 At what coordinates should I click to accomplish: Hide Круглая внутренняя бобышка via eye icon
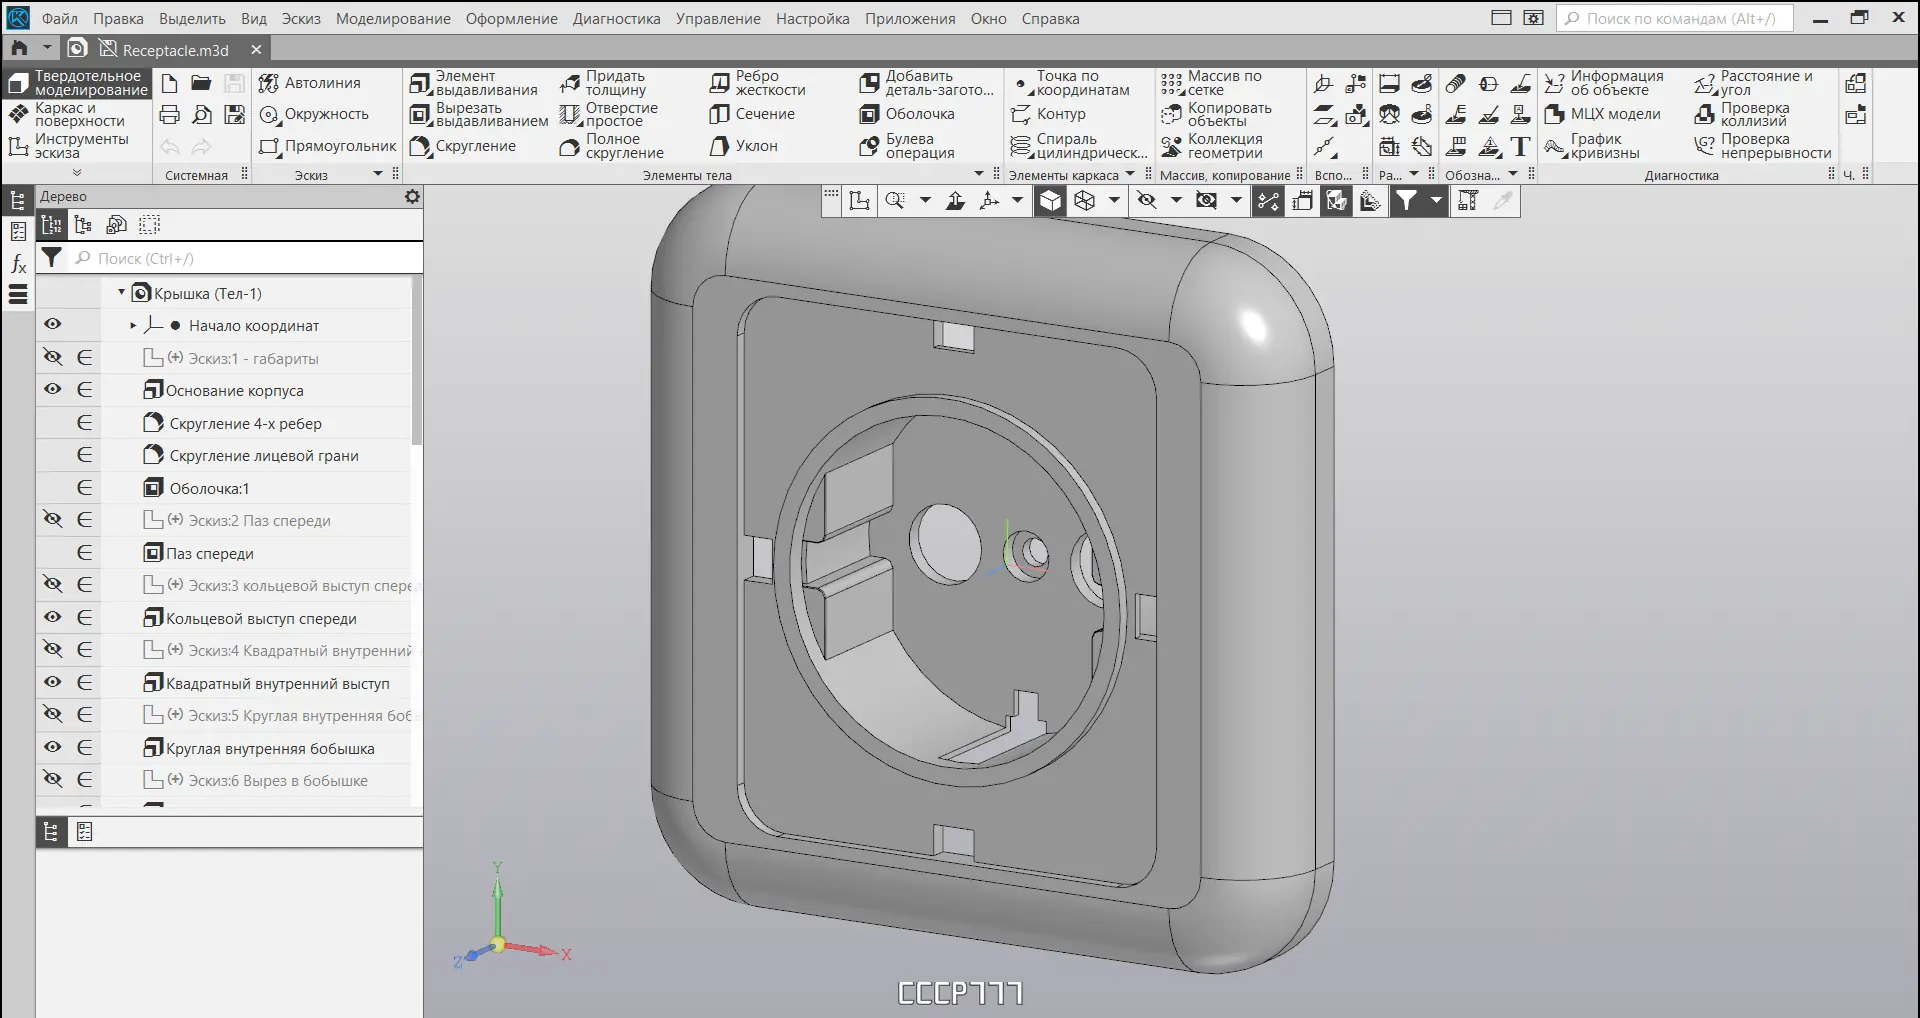pos(53,747)
